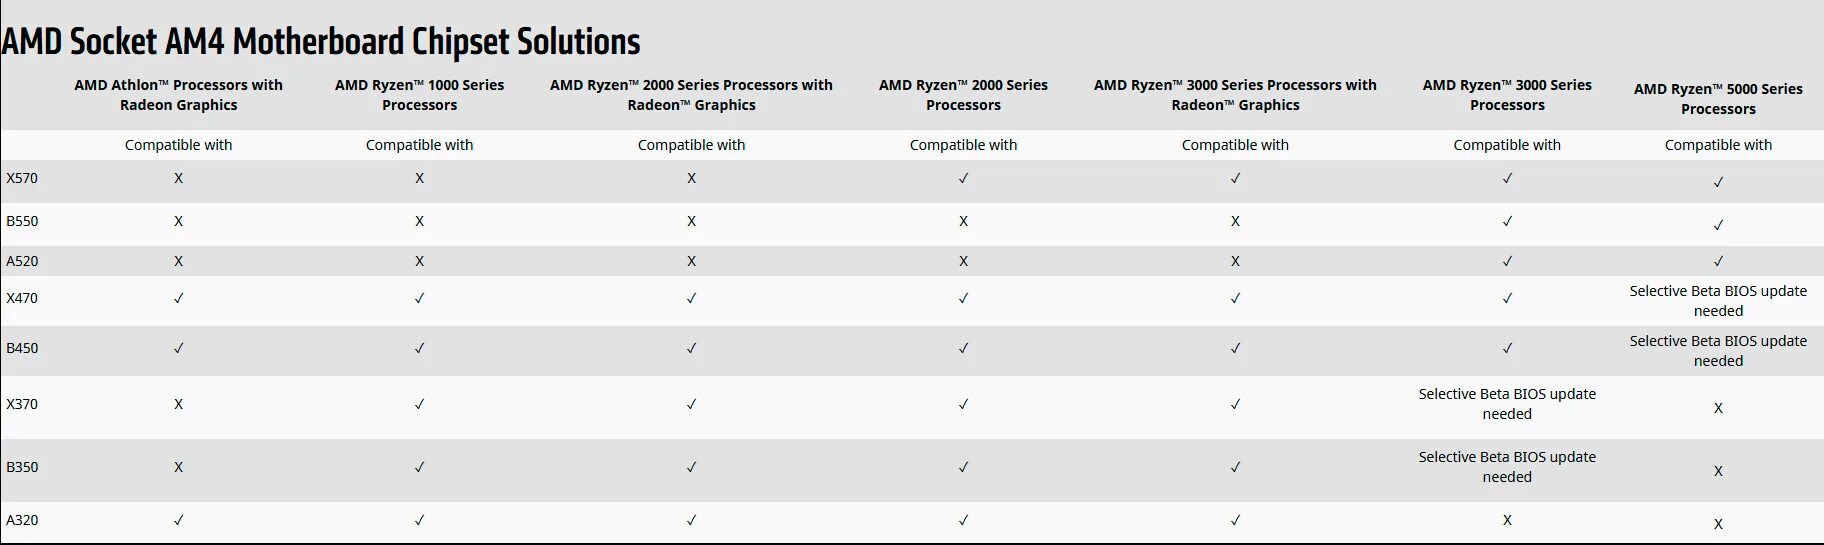The width and height of the screenshot is (1824, 545).
Task: Click the X mark for B350 Ryzen 5000 column
Action: click(1718, 471)
